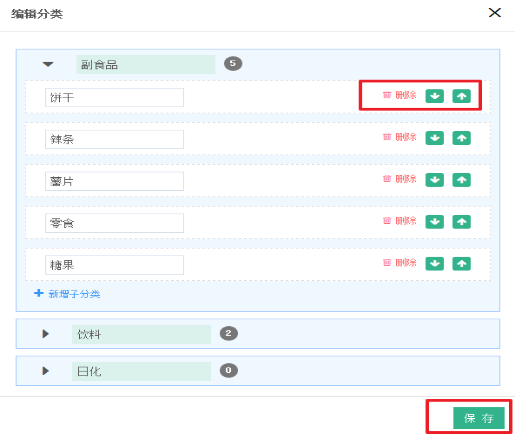Edit the 糖果 subcategory name field
The image size is (516, 436).
coord(114,265)
